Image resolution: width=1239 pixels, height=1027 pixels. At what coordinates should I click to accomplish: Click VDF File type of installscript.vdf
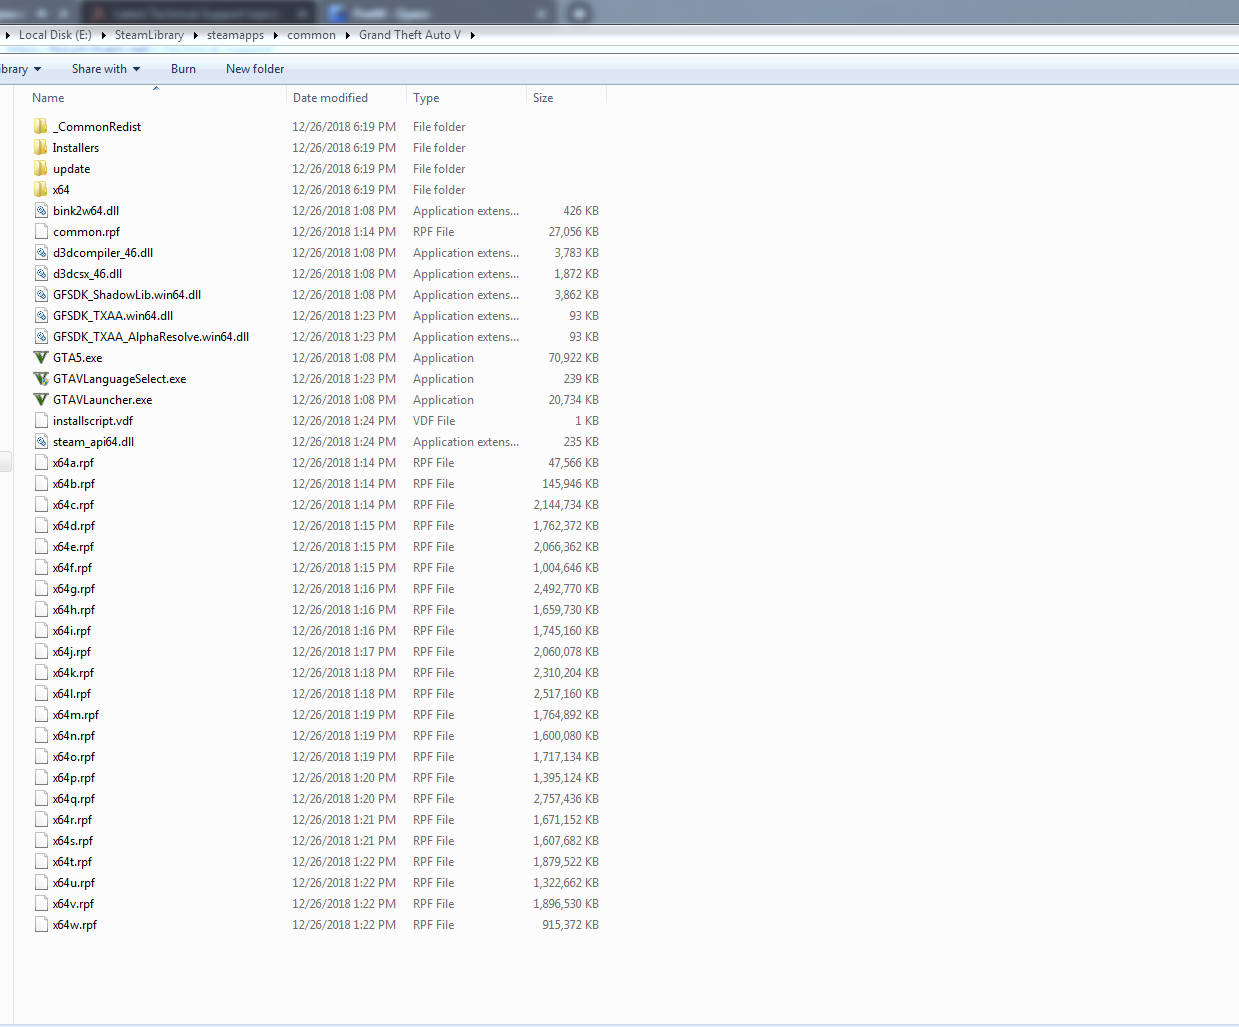click(434, 421)
